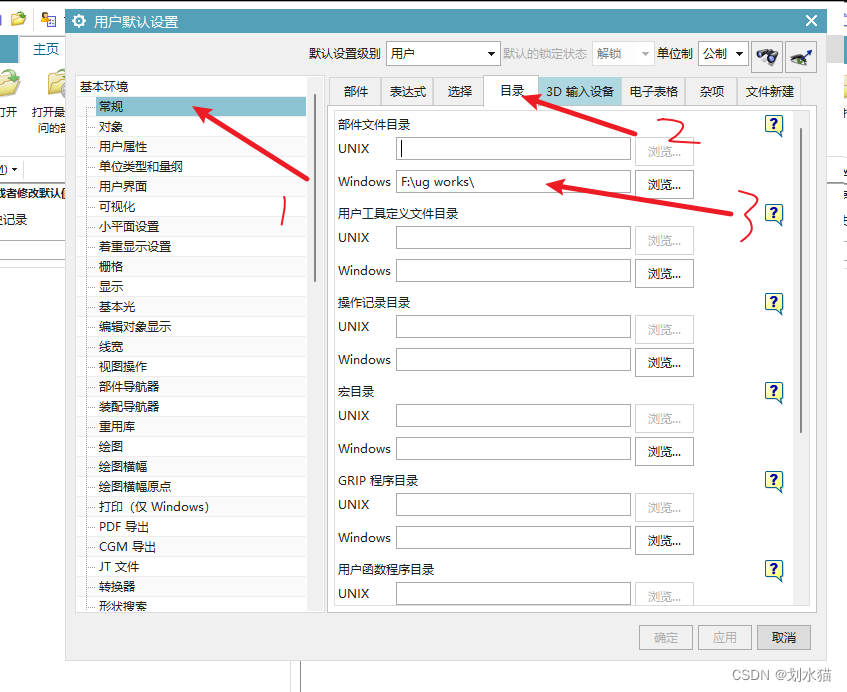Click the 用户工具定义文件目录 Windows input field
The height and width of the screenshot is (692, 847).
(x=513, y=271)
